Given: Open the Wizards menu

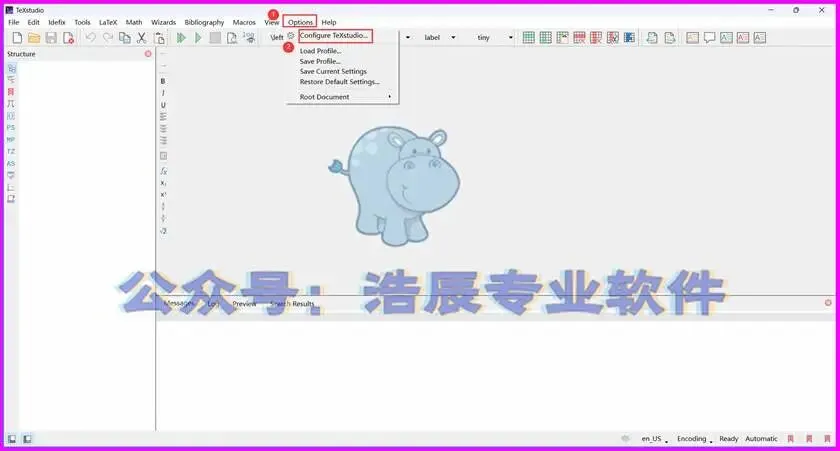Looking at the screenshot, I should [163, 22].
